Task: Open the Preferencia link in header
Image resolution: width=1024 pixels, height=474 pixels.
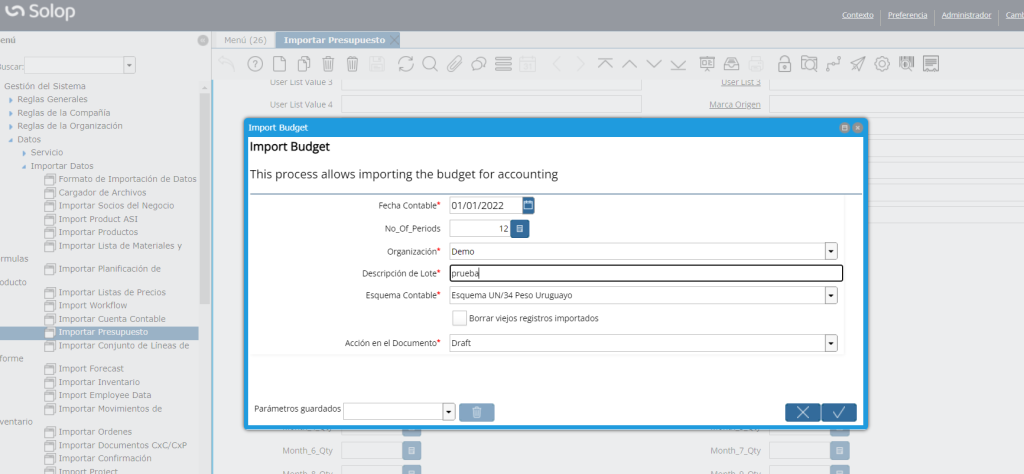Action: [907, 15]
